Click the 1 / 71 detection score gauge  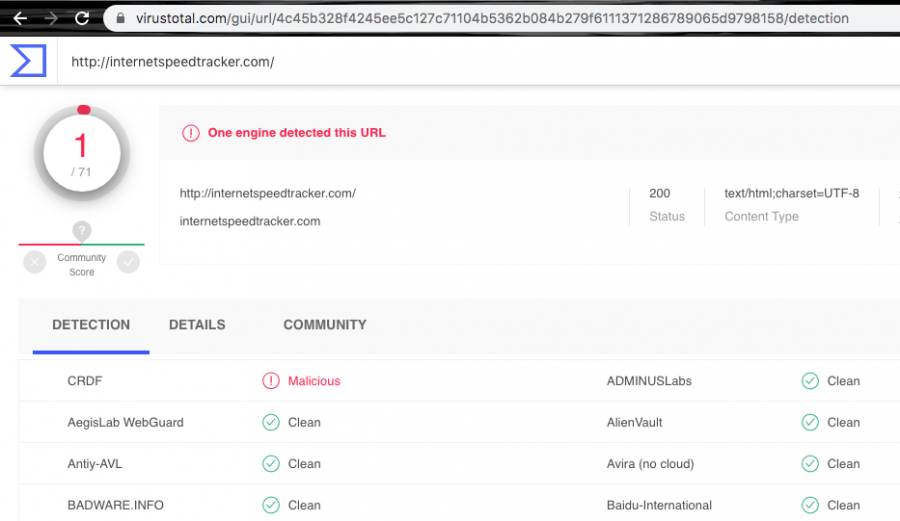coord(82,154)
